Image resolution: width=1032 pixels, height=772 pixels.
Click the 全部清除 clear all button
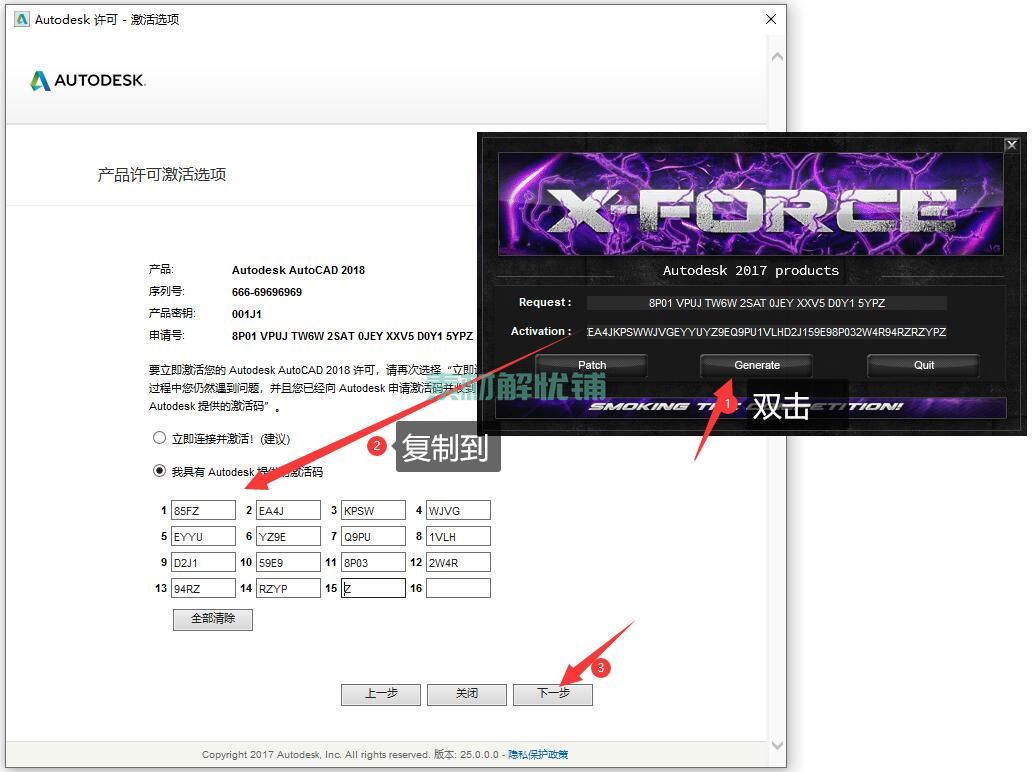(213, 619)
